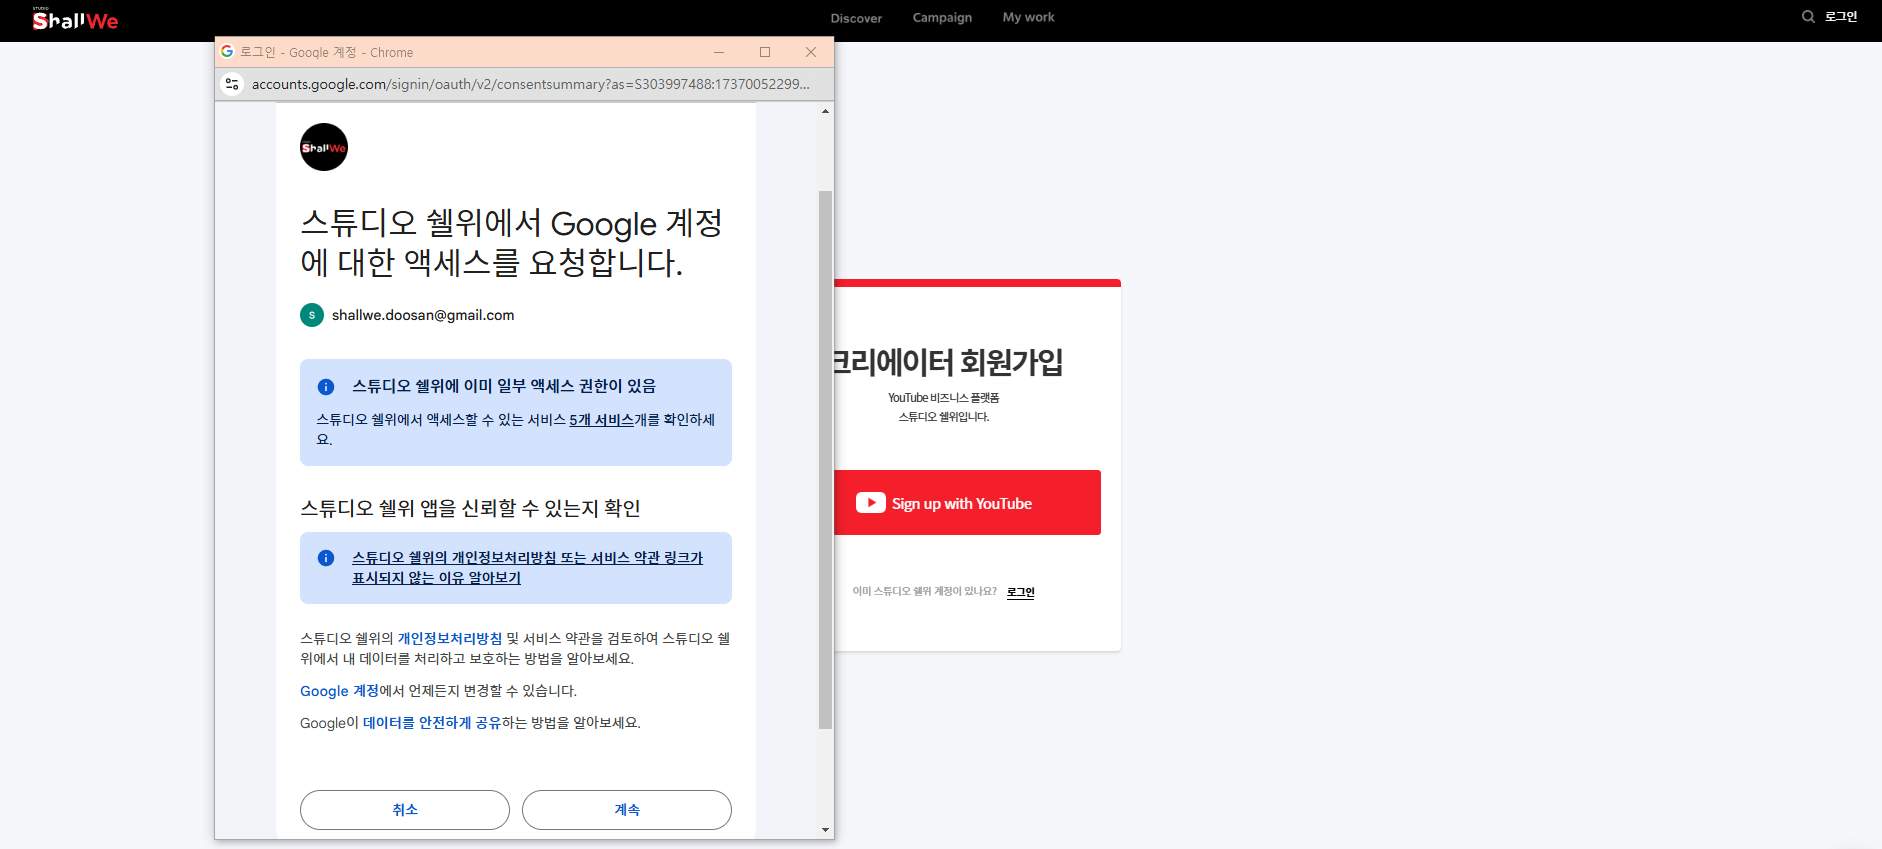The width and height of the screenshot is (1882, 849).
Task: Click the info icon next to the existing access notice
Action: pyautogui.click(x=326, y=387)
